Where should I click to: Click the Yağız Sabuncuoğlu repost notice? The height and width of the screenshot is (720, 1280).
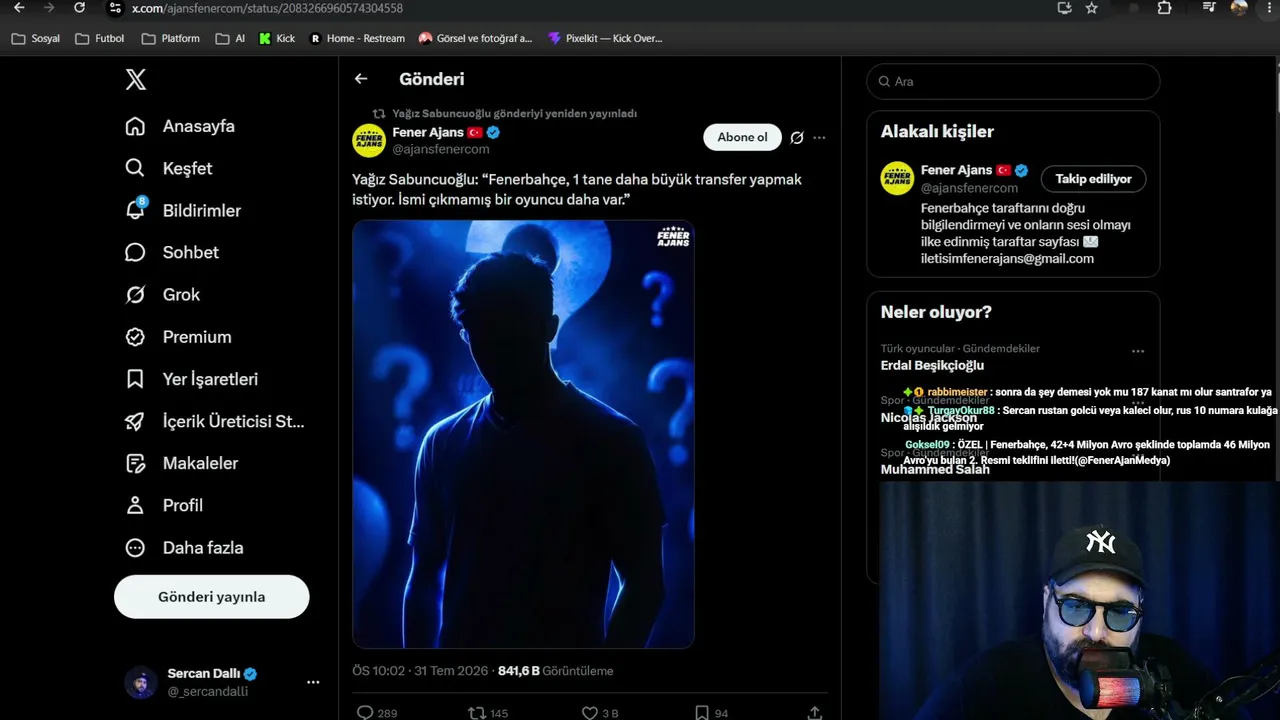pos(514,114)
